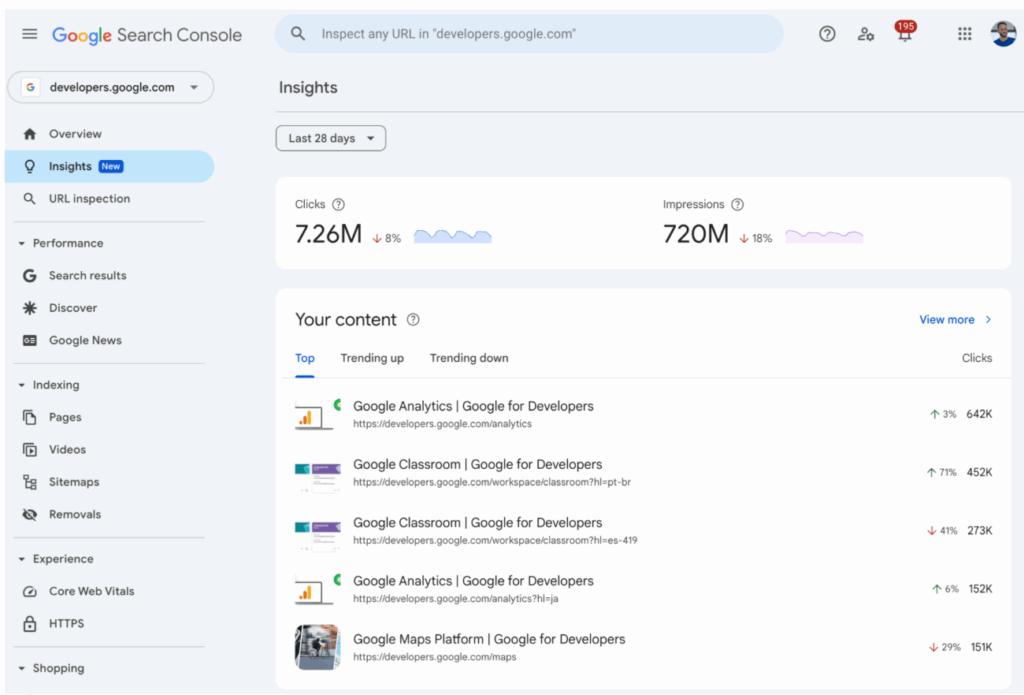Collapse the Performance sidebar section
1024x695 pixels.
[x=23, y=244]
